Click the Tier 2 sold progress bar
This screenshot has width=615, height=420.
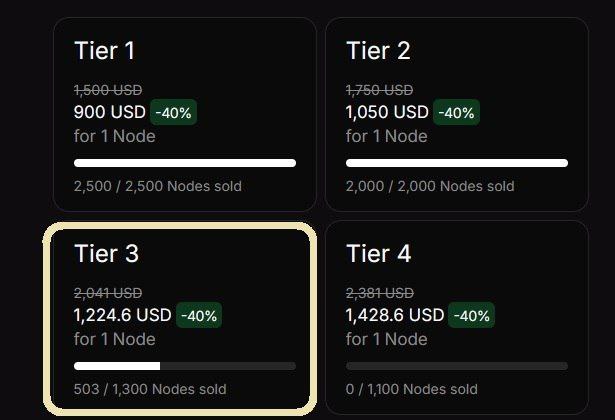(456, 162)
